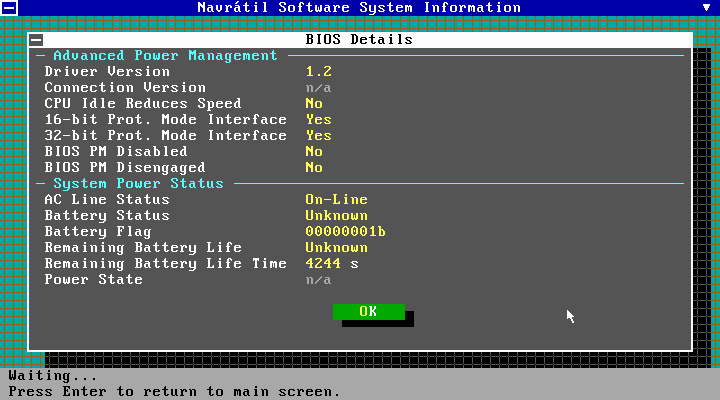Click the On-Line value
The height and width of the screenshot is (400, 720).
(336, 200)
